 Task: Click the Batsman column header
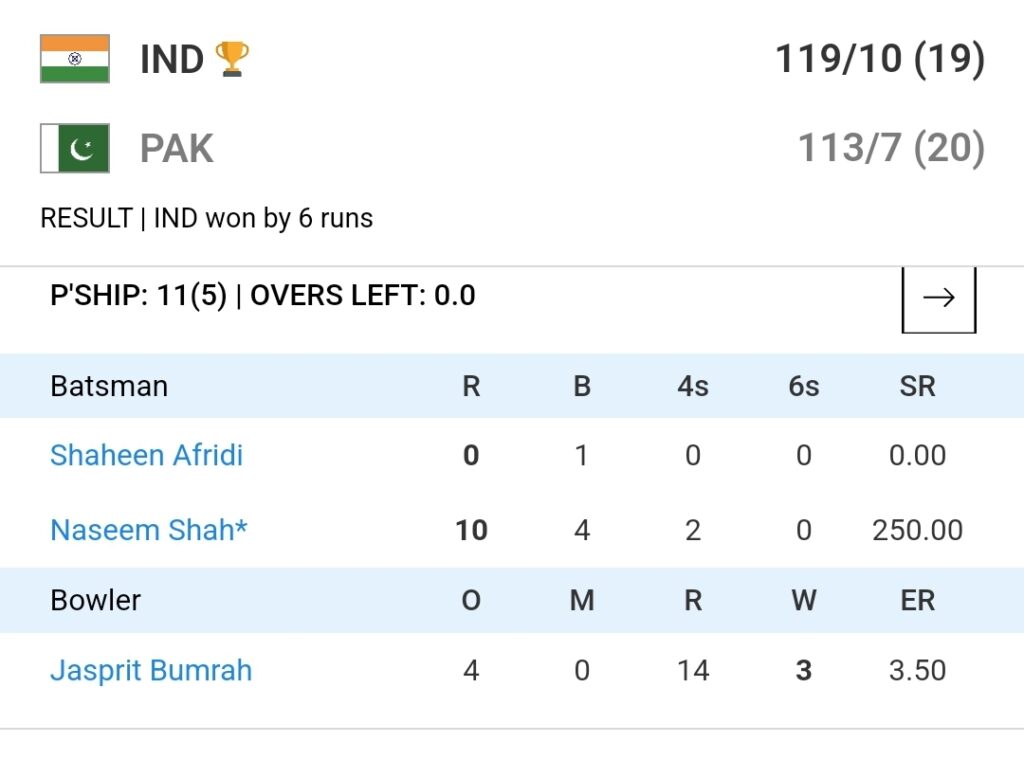[x=109, y=386]
